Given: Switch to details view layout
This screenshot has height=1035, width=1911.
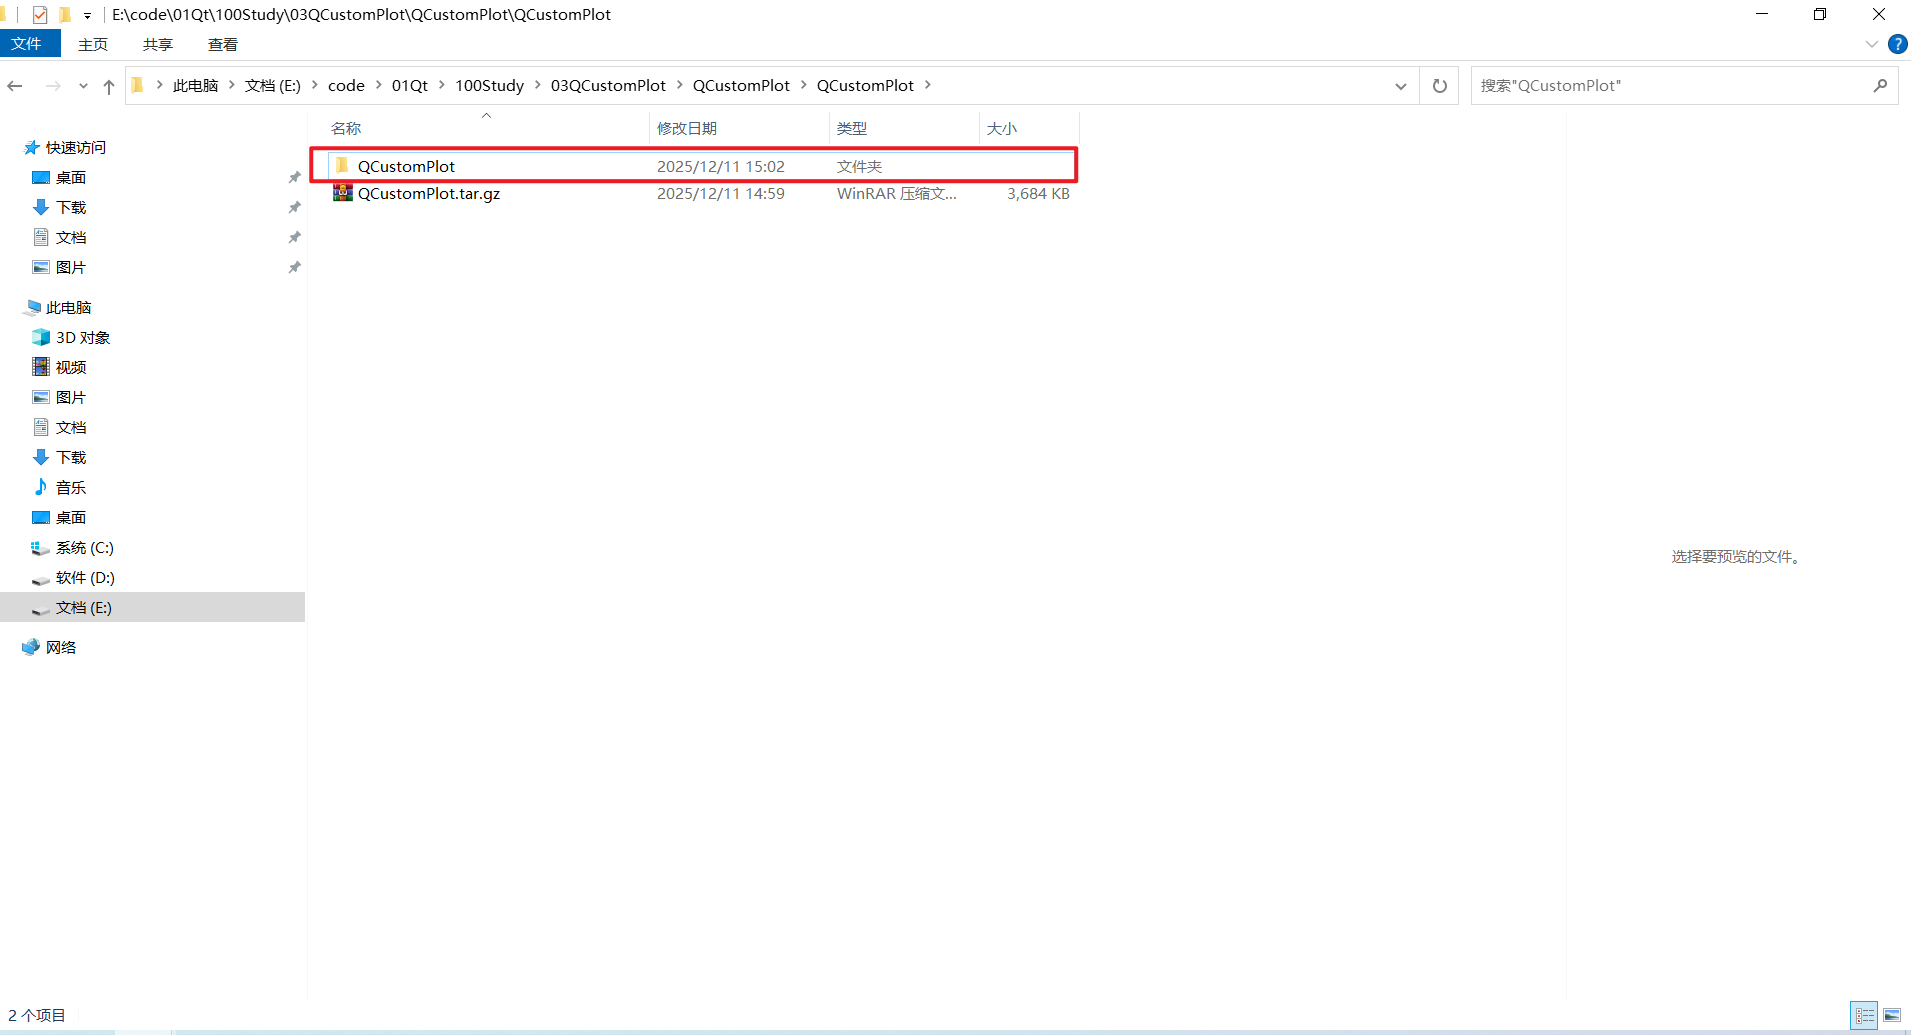Looking at the screenshot, I should click(1864, 1015).
